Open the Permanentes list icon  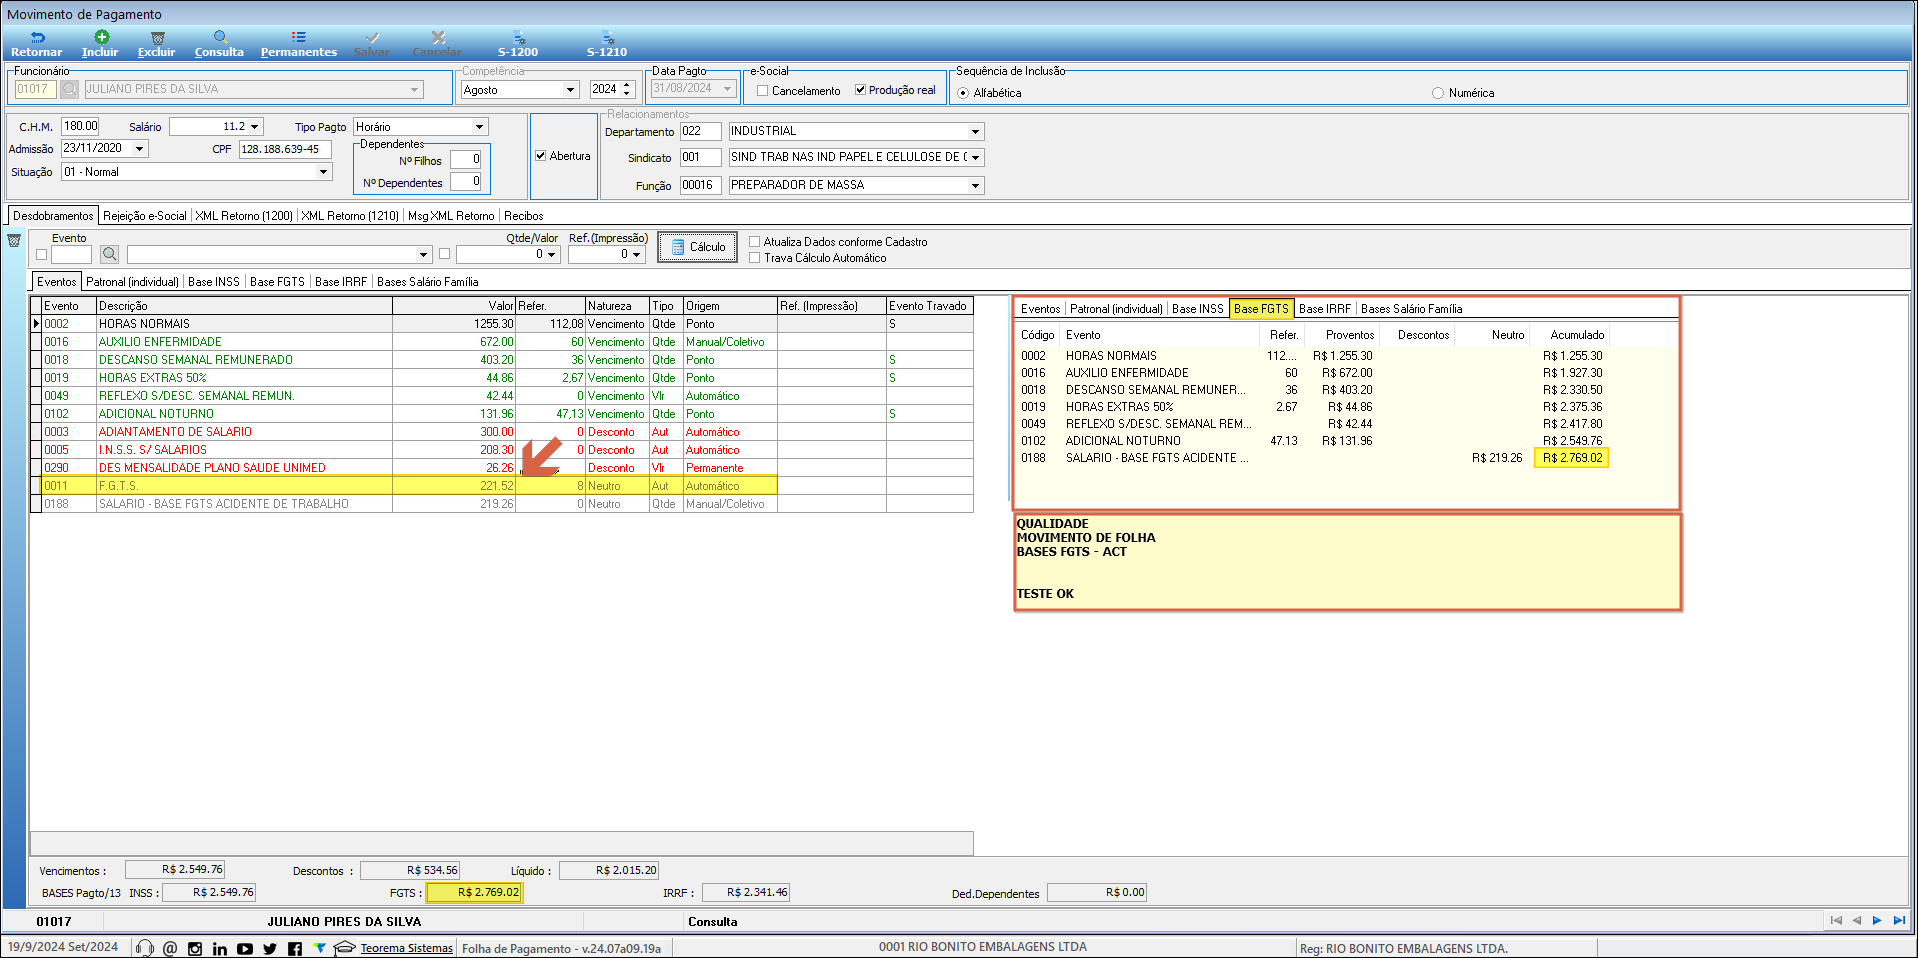tap(298, 38)
